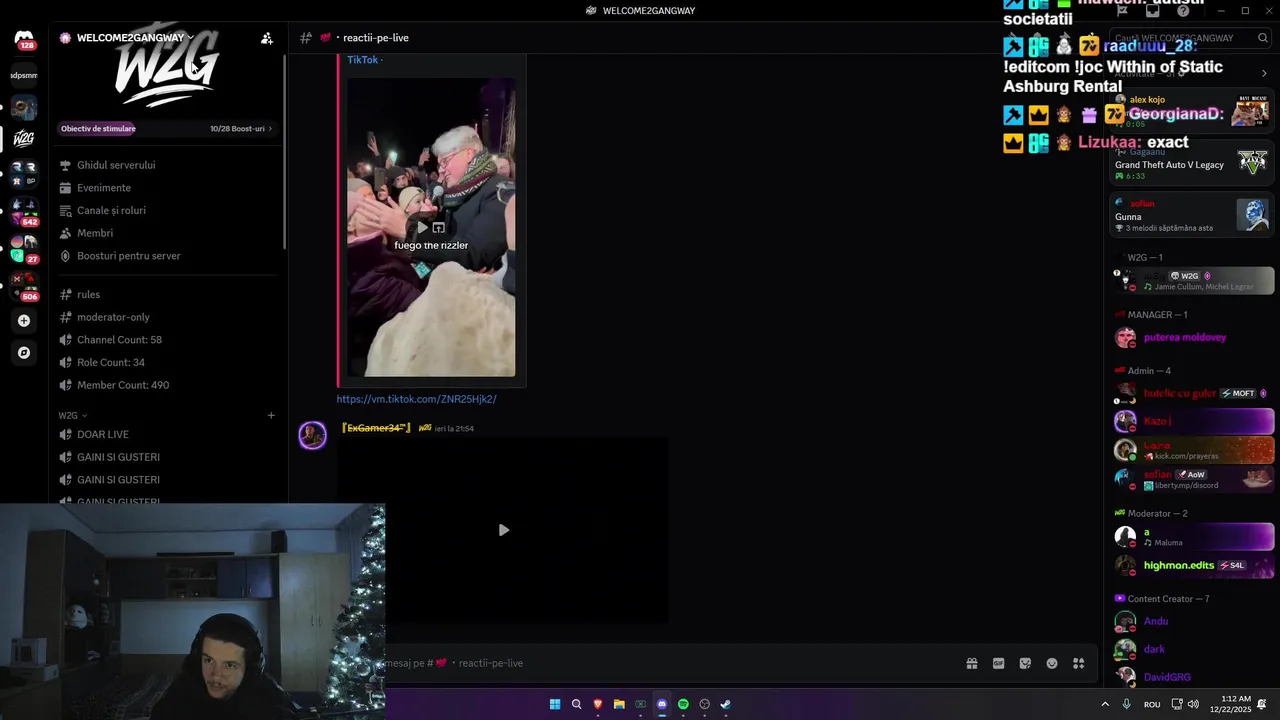This screenshot has width=1280, height=720.
Task: Open the apps launcher icon in message bar
Action: pyautogui.click(x=1079, y=663)
